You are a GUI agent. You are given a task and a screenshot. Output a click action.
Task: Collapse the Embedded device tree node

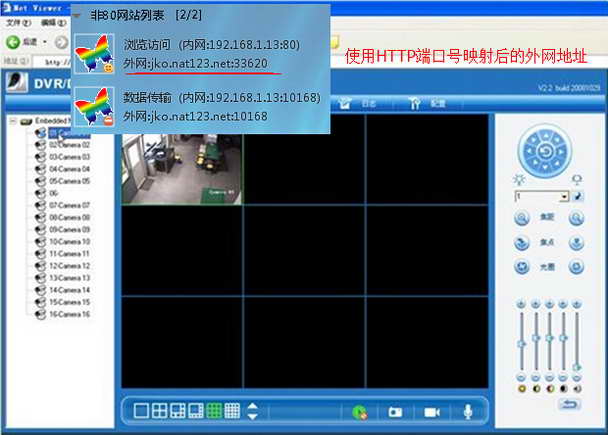(x=12, y=121)
